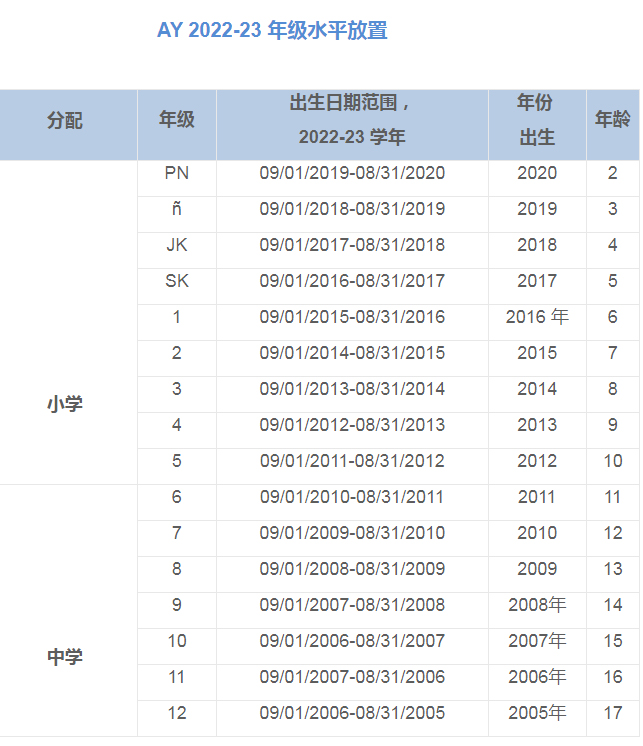
Task: Select the 出生日期范围 column header
Action: [352, 121]
